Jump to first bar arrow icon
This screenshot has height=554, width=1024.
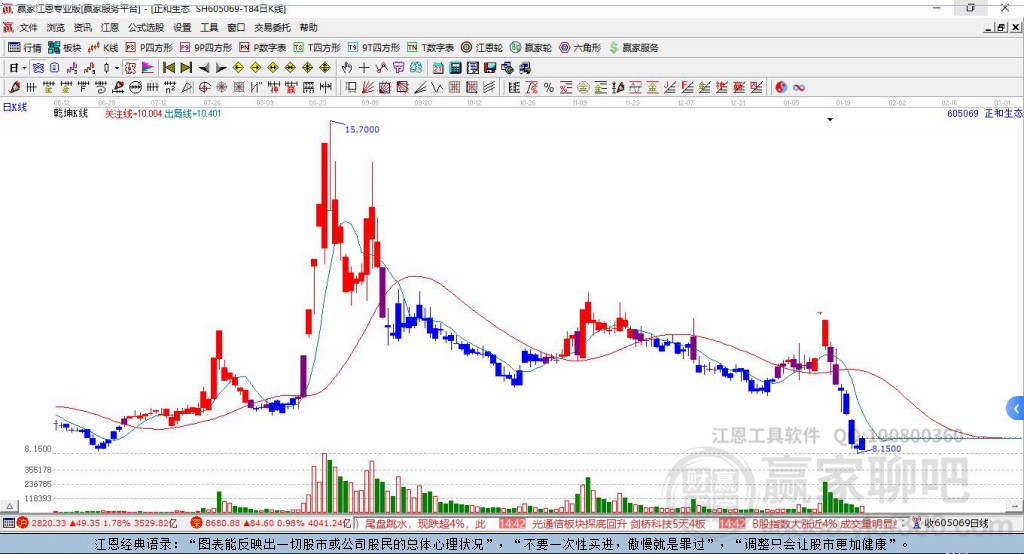coord(169,67)
